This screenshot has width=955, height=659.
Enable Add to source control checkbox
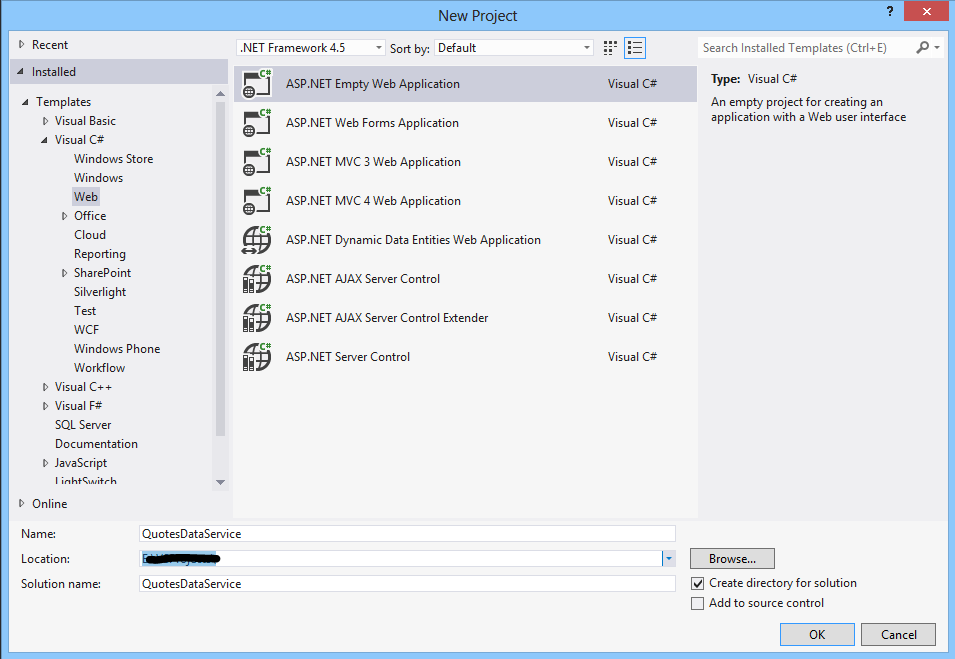(697, 604)
